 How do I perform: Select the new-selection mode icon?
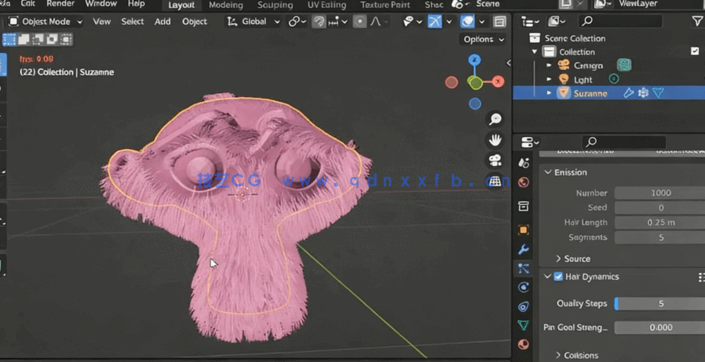pos(9,40)
